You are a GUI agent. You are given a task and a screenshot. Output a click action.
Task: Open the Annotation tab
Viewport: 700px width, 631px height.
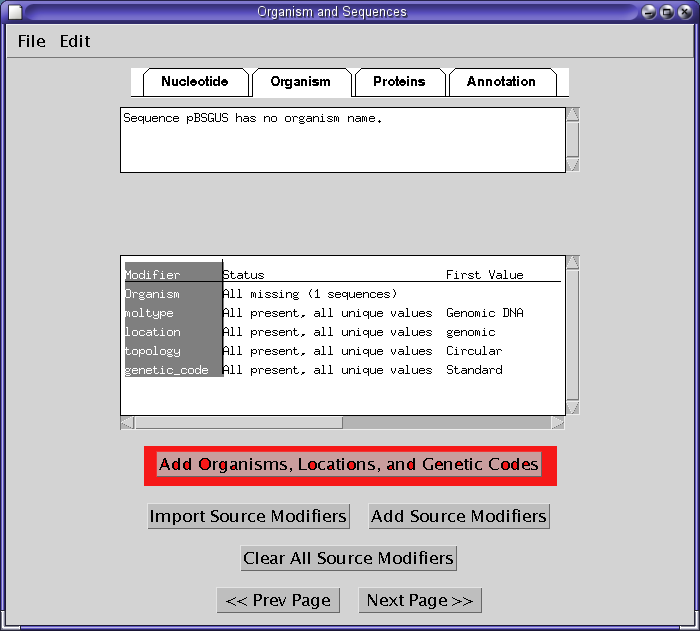[500, 82]
